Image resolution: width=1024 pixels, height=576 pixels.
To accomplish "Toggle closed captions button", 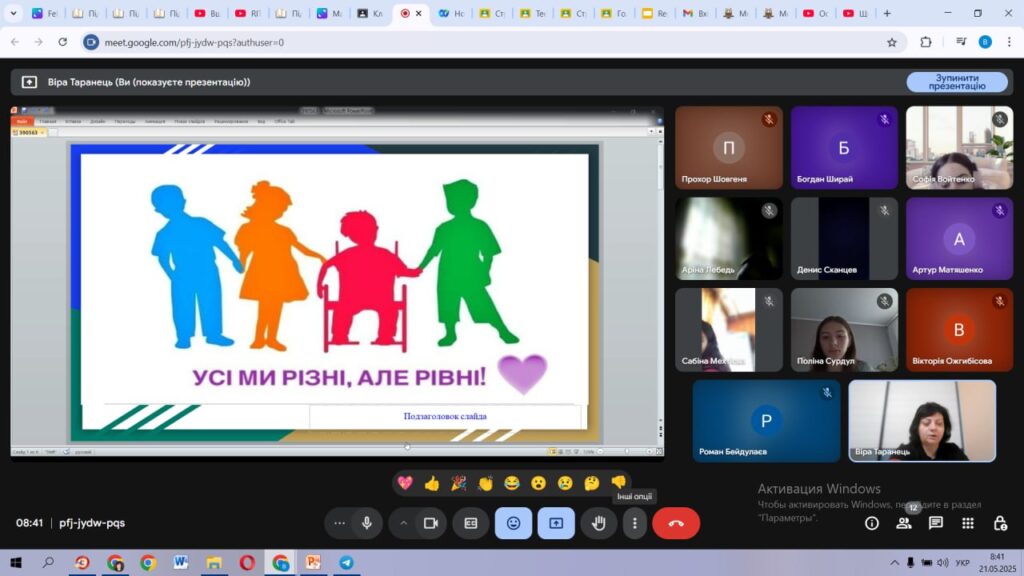I will 471,523.
